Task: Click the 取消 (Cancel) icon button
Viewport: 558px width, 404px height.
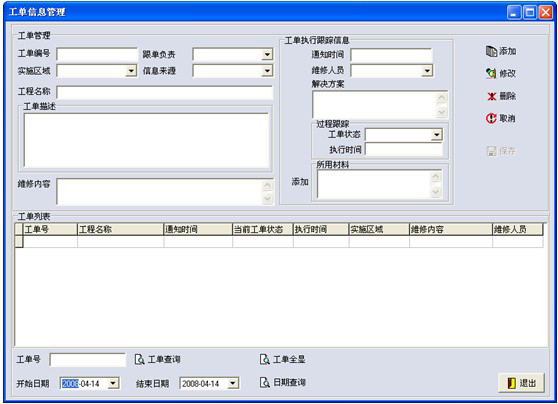Action: [x=501, y=118]
